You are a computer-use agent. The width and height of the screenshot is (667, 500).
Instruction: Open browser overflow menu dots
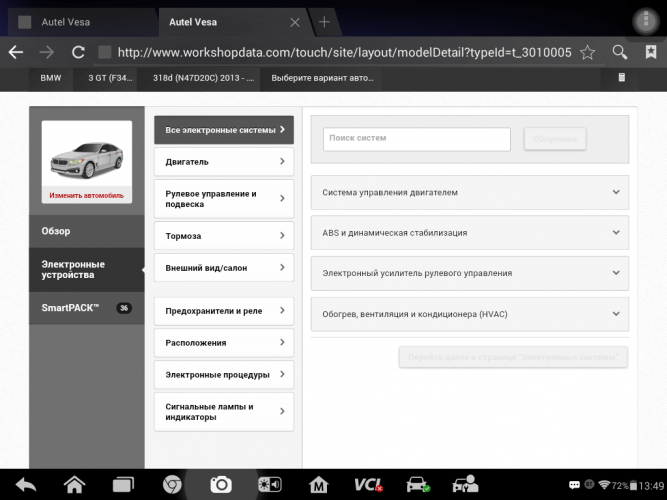click(x=646, y=20)
